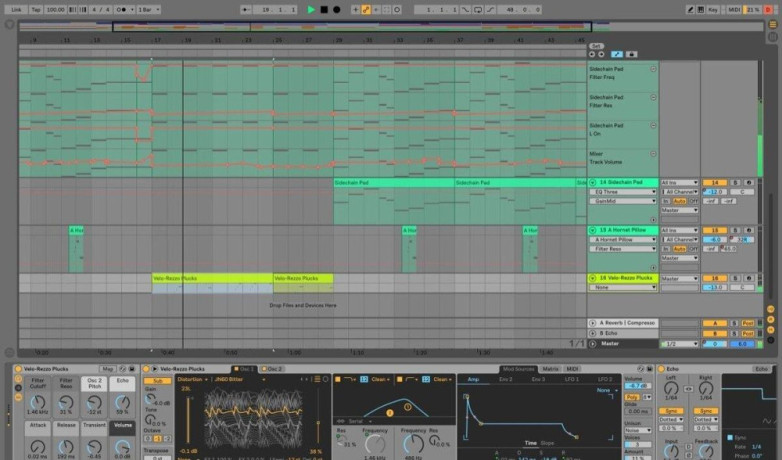Image resolution: width=782 pixels, height=460 pixels.
Task: Arm recording on 15 A Hornet Pillow
Action: pos(748,230)
